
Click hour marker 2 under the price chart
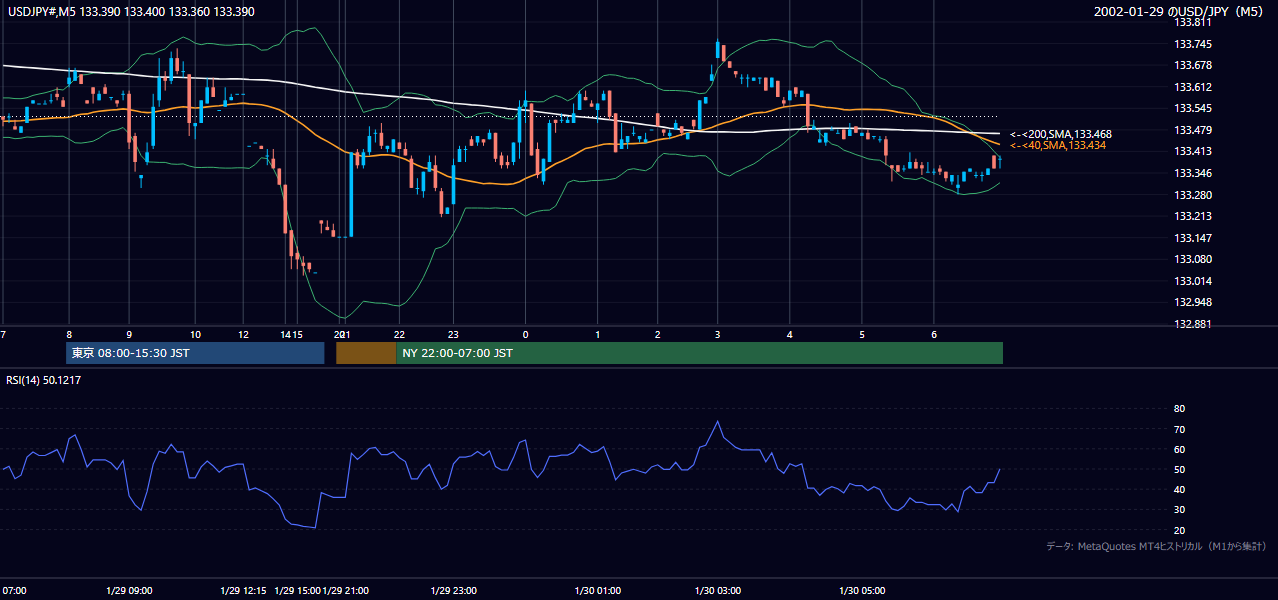pos(657,334)
